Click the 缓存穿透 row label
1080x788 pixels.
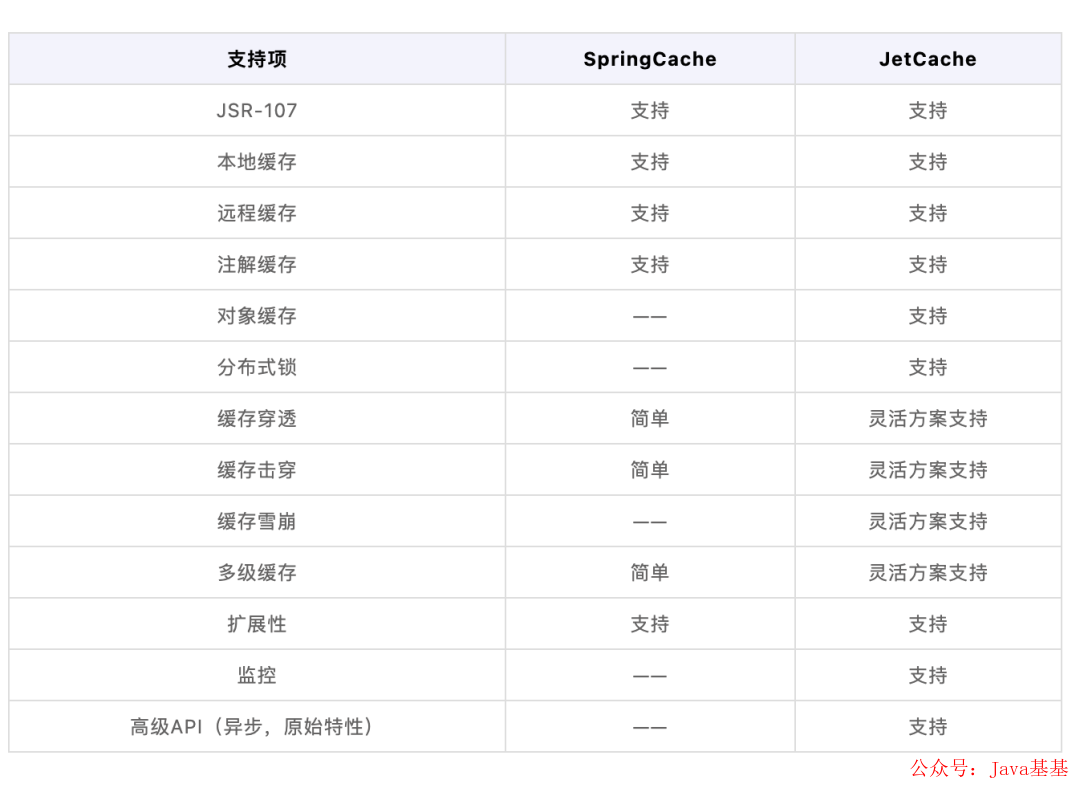[257, 418]
